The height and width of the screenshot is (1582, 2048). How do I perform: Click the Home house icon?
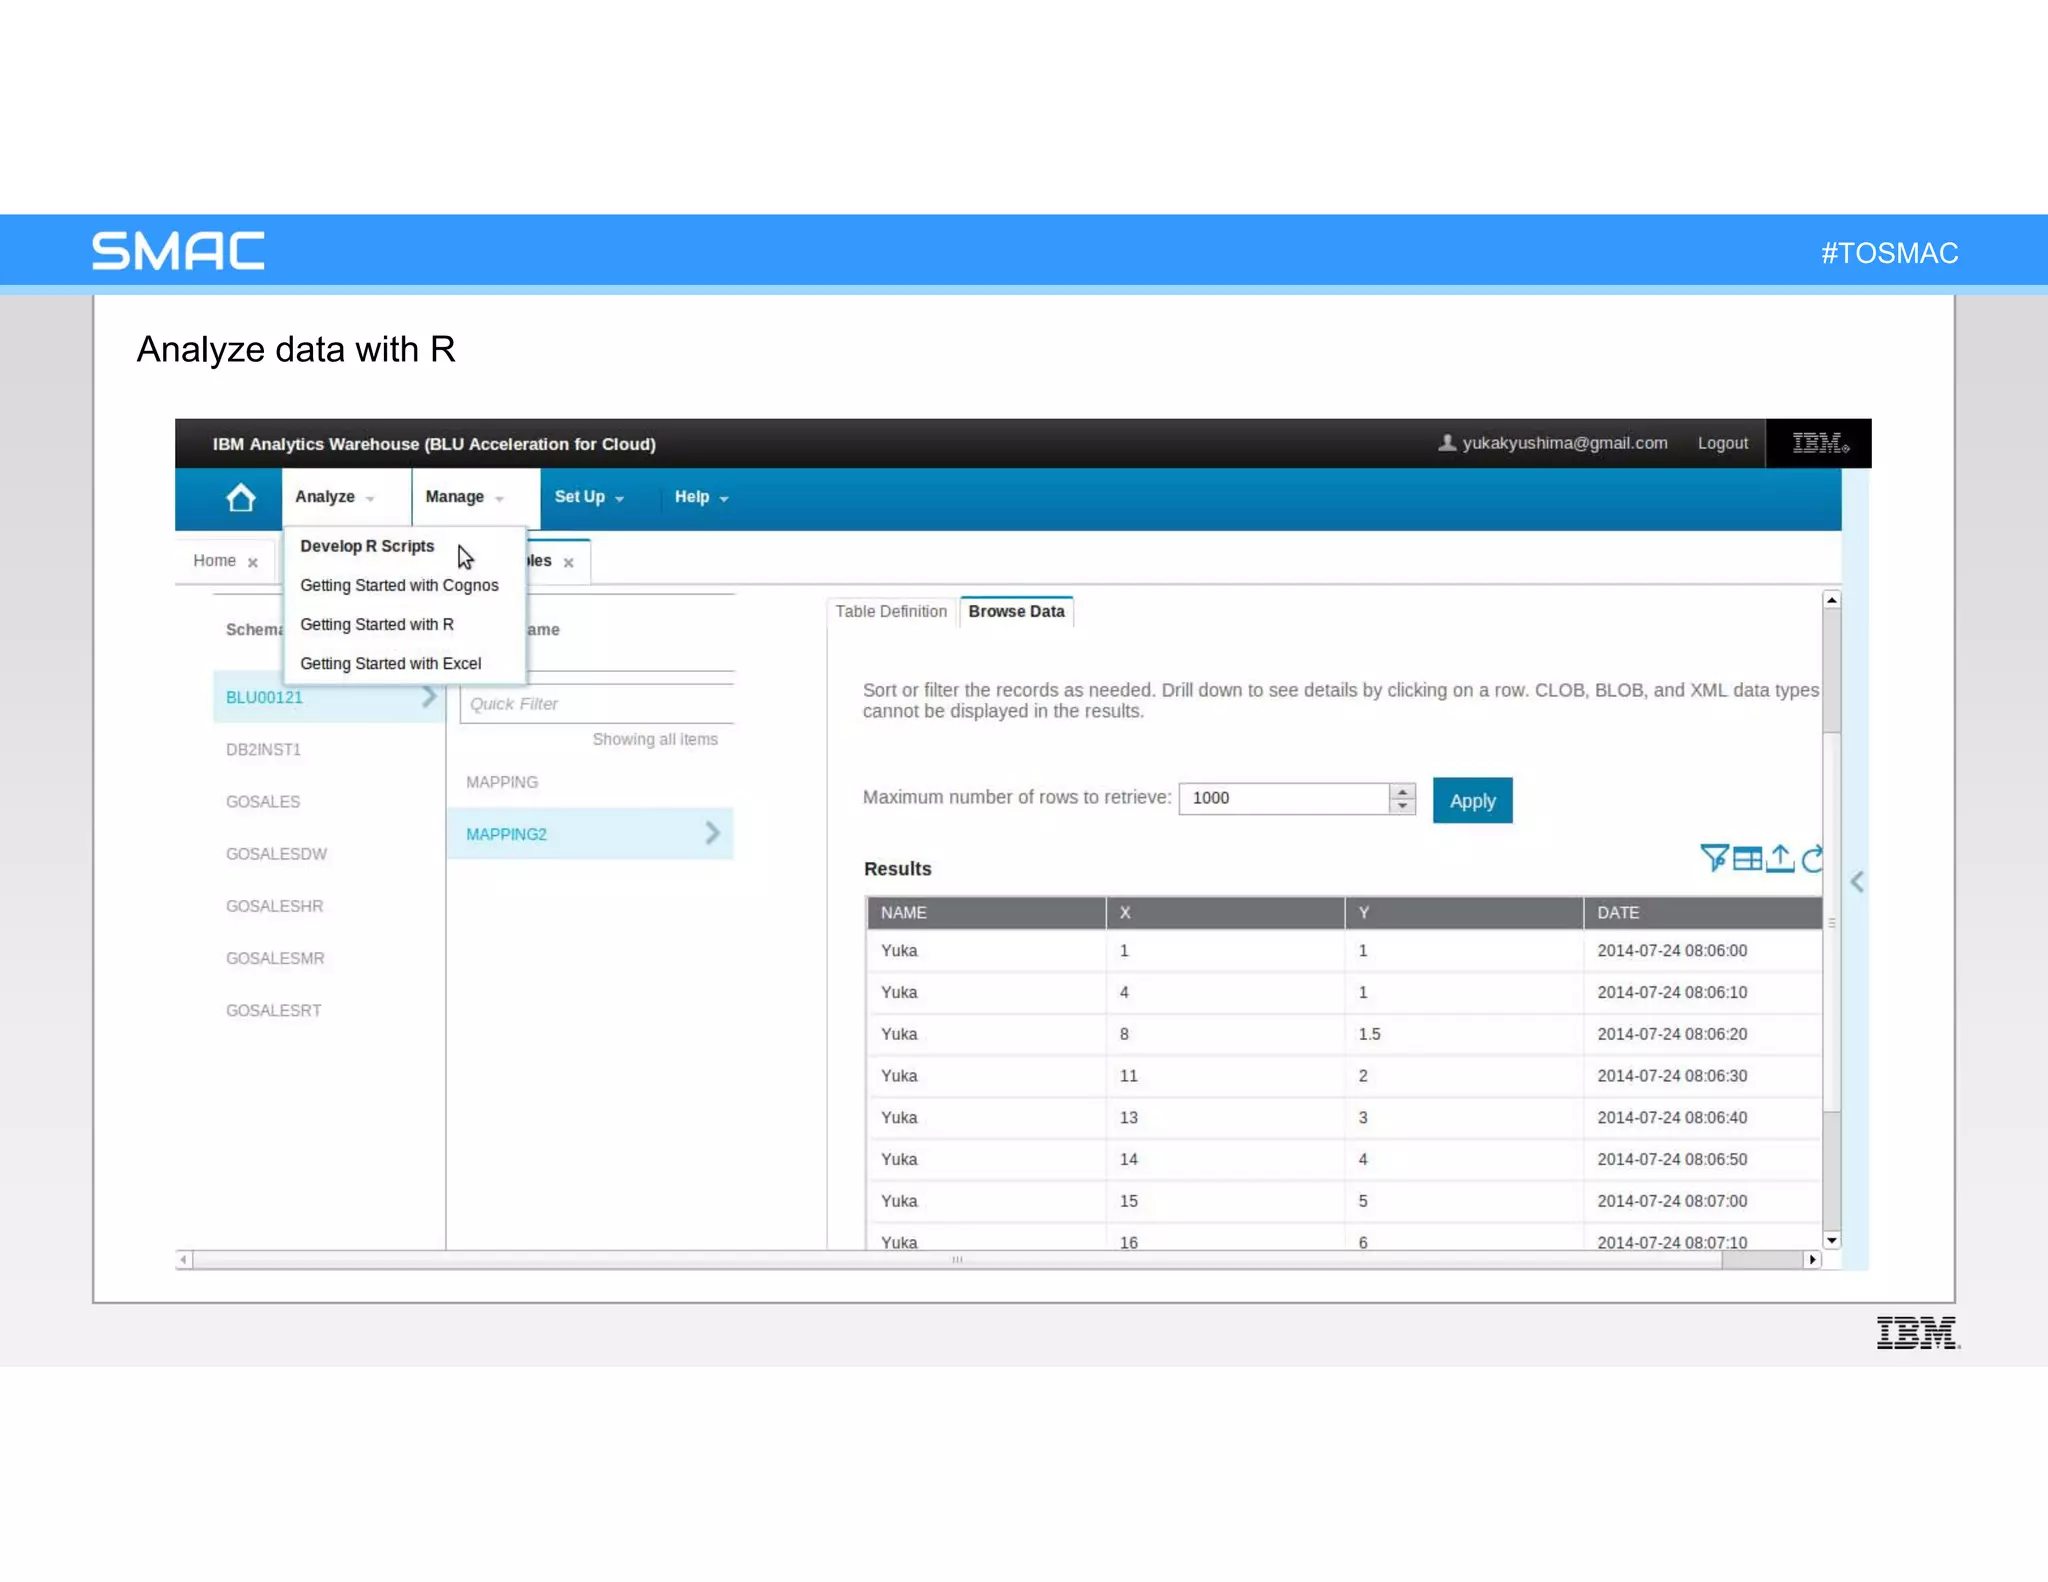click(x=240, y=497)
